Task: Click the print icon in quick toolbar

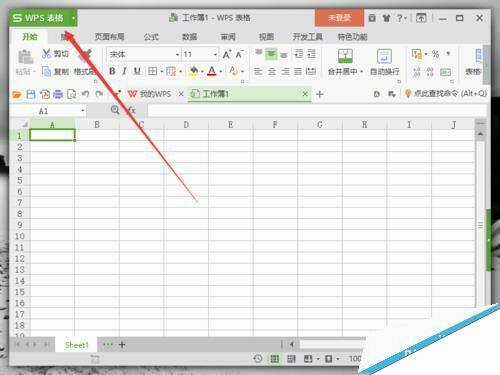Action: point(58,94)
